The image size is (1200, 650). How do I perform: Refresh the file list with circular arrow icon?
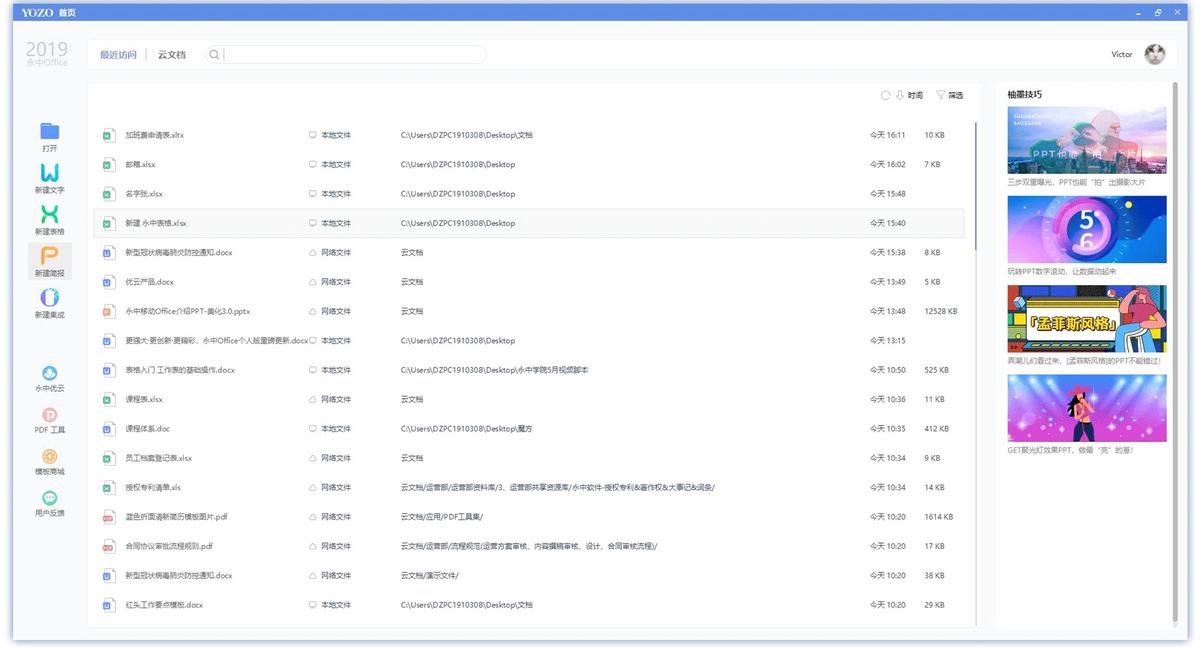coord(885,94)
